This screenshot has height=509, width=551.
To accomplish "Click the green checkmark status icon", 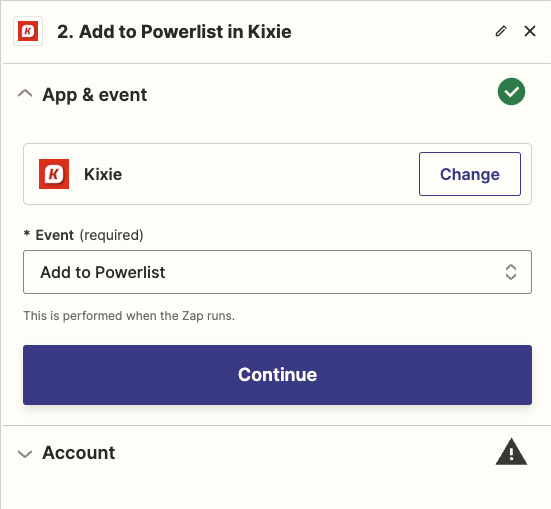I will [x=511, y=92].
